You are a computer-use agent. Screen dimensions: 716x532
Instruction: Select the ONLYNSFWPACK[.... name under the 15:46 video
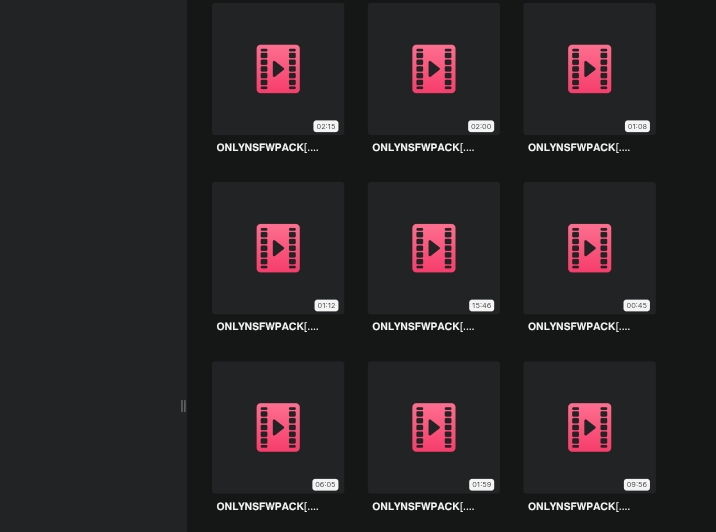click(423, 327)
